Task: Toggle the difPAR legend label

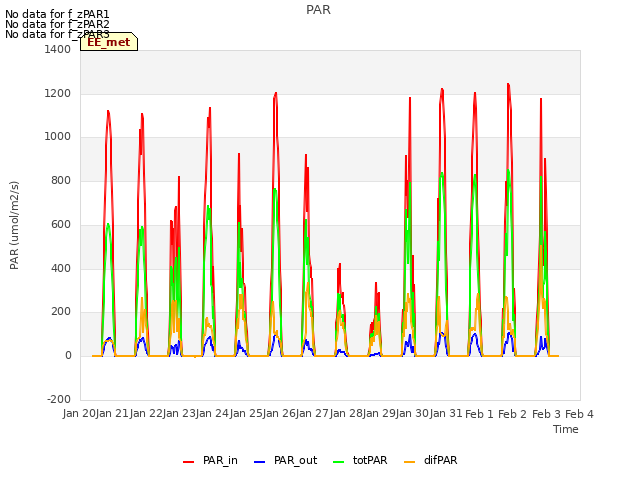Action: 440,460
